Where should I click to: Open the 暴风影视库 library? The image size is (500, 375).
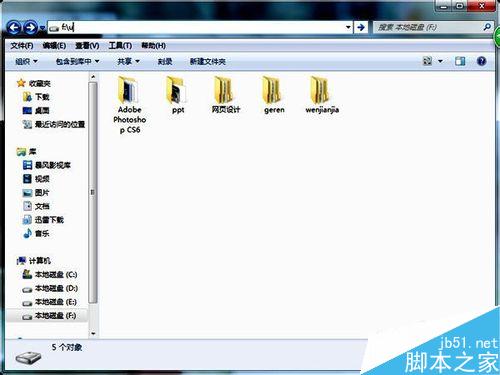[x=46, y=165]
